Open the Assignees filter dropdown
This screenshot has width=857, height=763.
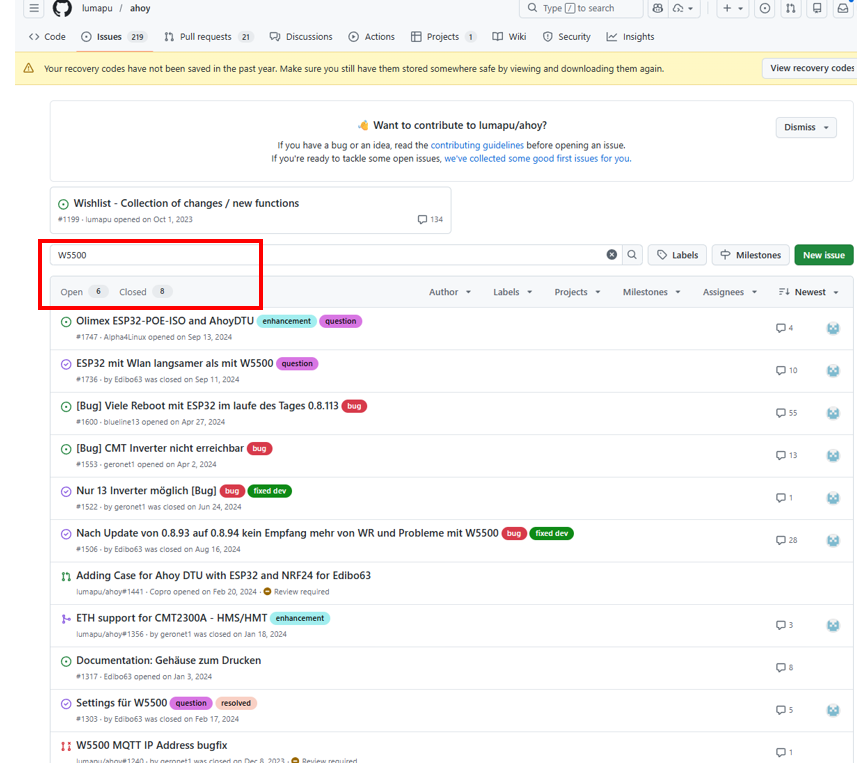tap(730, 292)
